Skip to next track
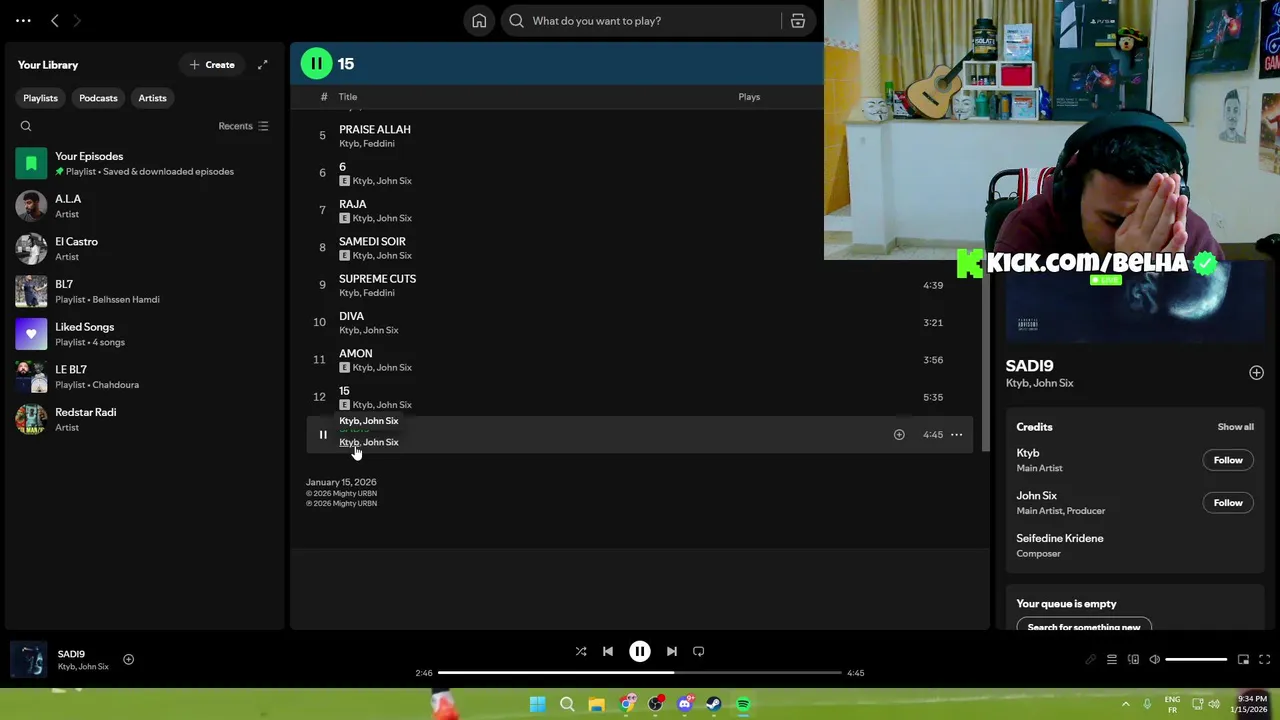 [672, 652]
